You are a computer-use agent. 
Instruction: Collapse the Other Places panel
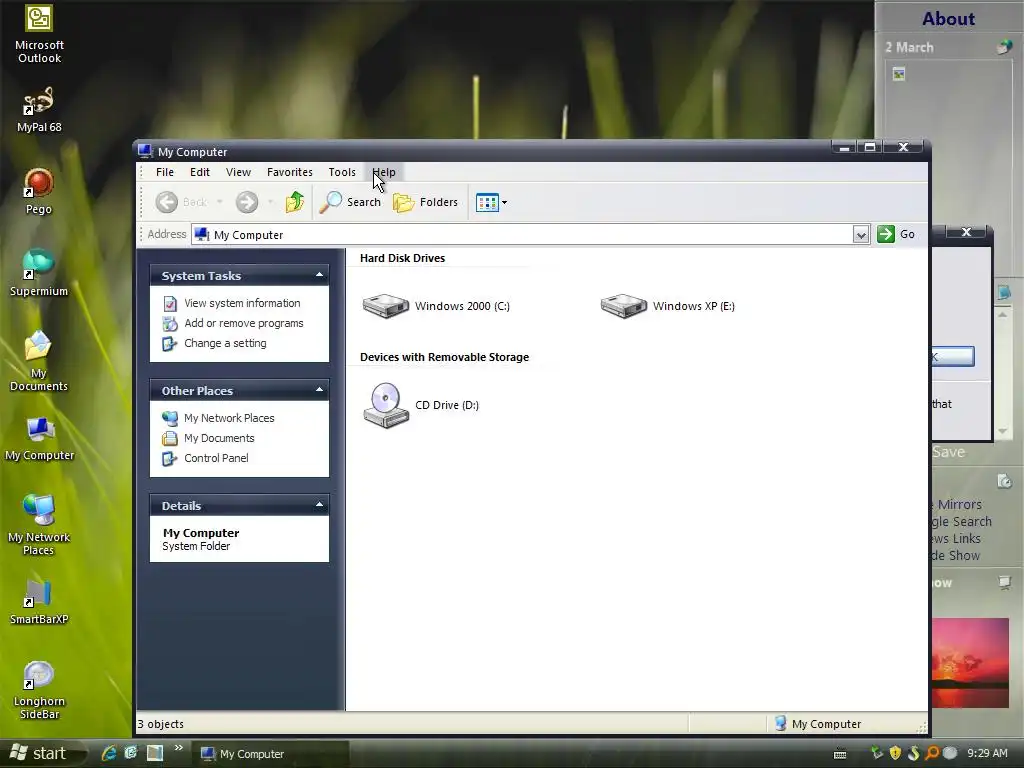tap(319, 390)
